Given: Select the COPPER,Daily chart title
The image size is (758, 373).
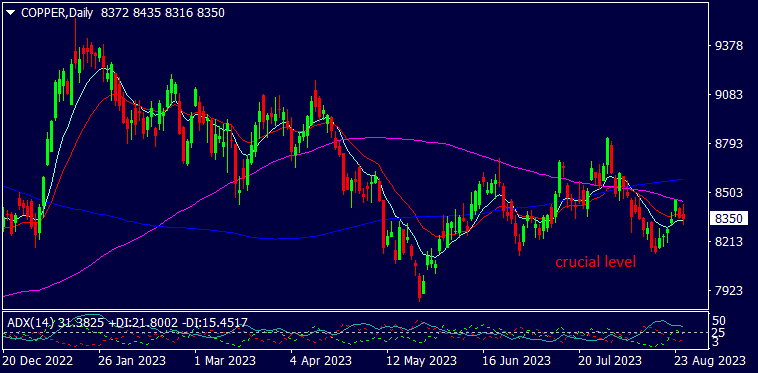Looking at the screenshot, I should click(58, 14).
